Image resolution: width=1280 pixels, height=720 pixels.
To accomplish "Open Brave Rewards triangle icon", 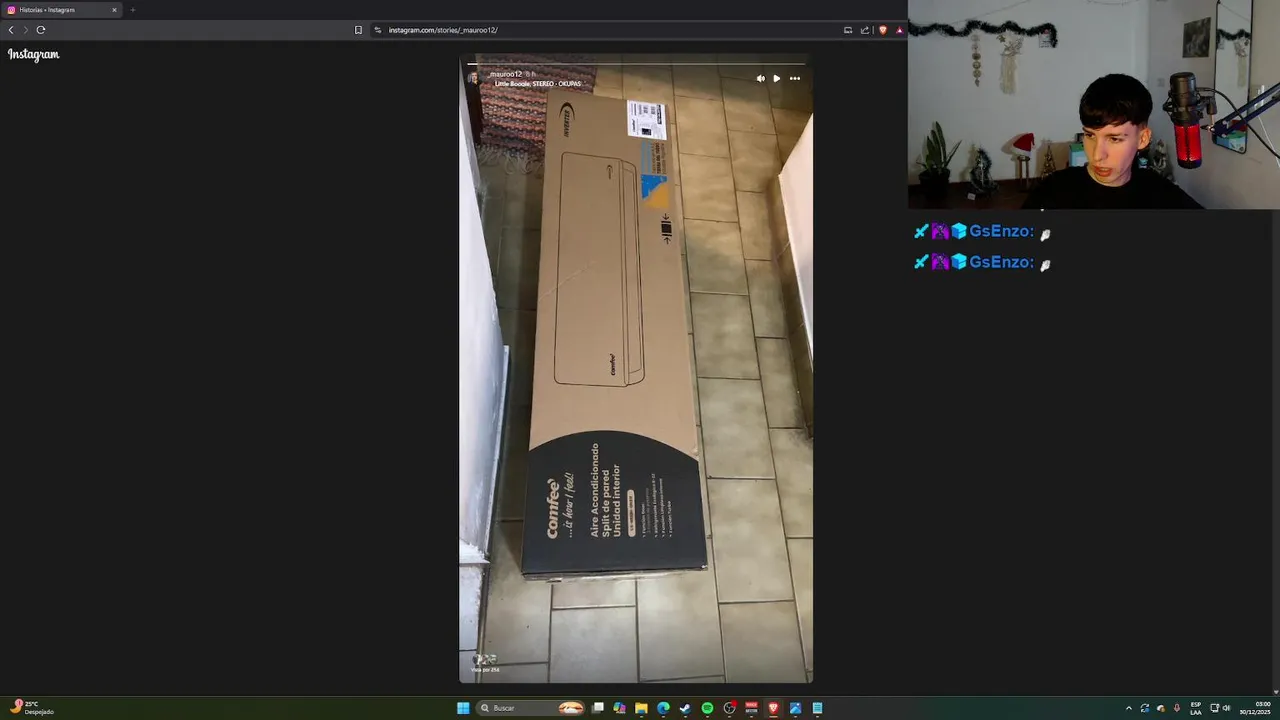I will 899,30.
